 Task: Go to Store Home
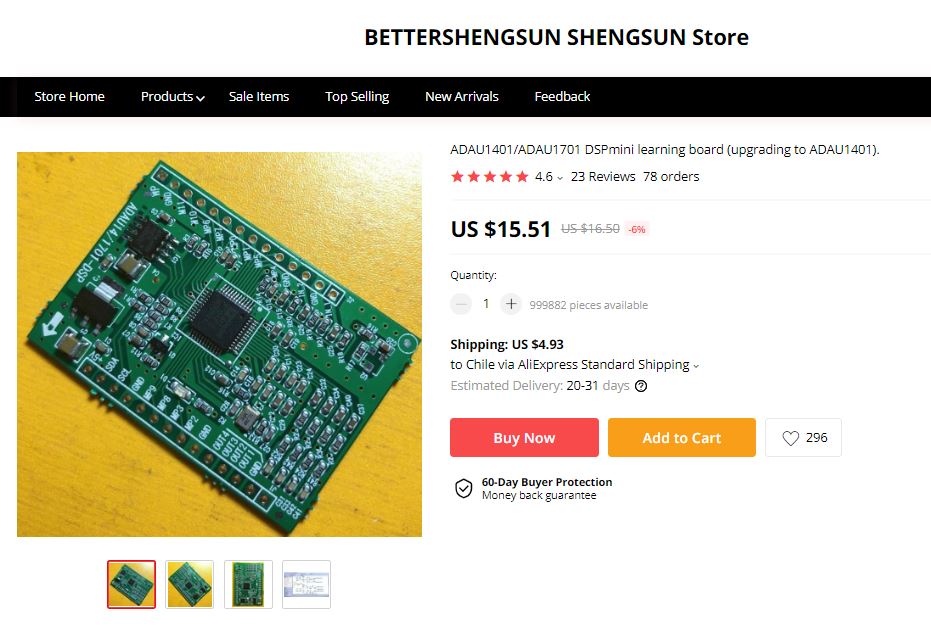(69, 97)
